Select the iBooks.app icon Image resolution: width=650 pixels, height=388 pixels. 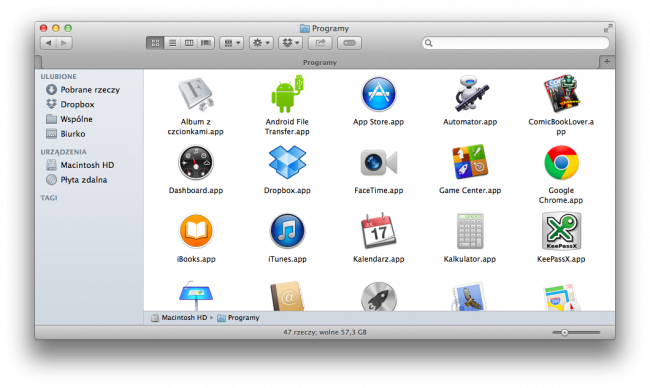coord(196,231)
